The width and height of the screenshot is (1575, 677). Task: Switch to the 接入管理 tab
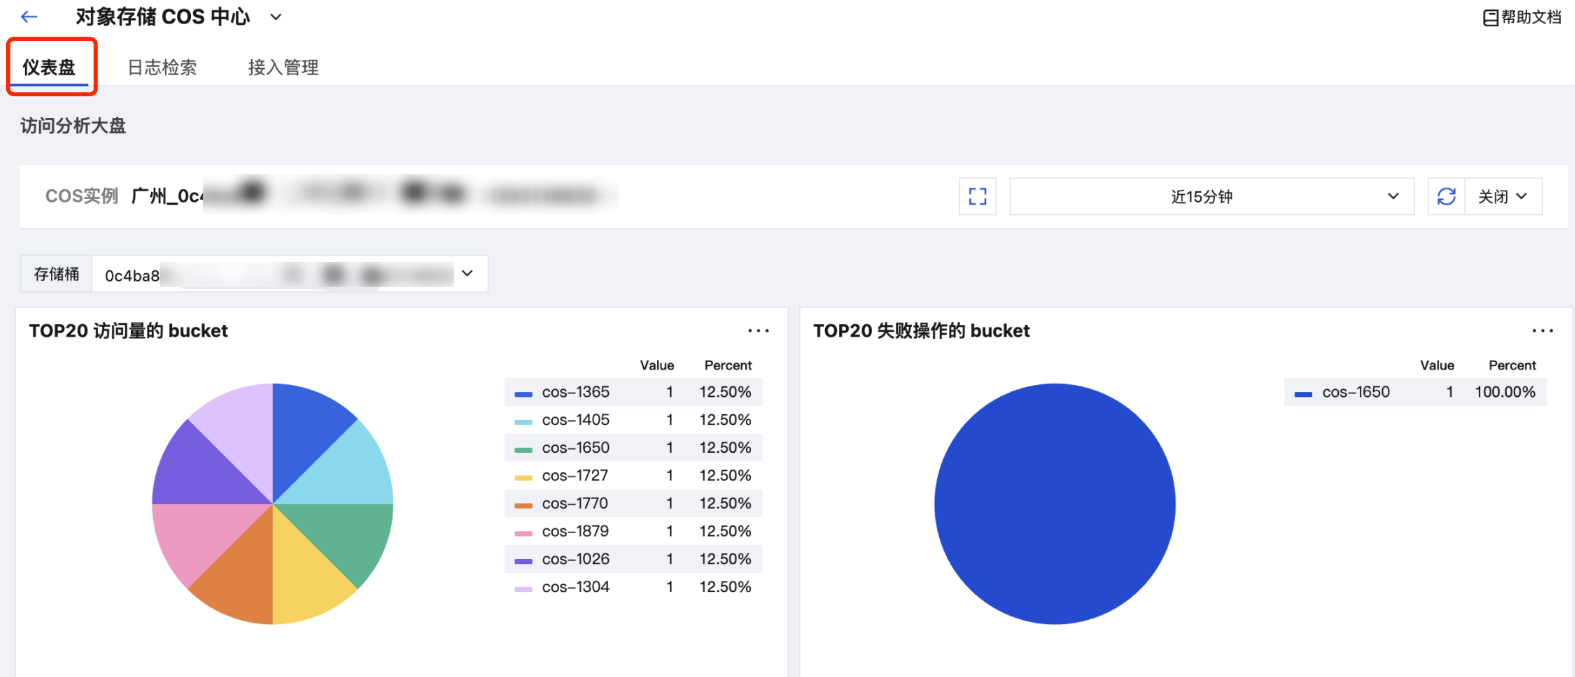(283, 67)
